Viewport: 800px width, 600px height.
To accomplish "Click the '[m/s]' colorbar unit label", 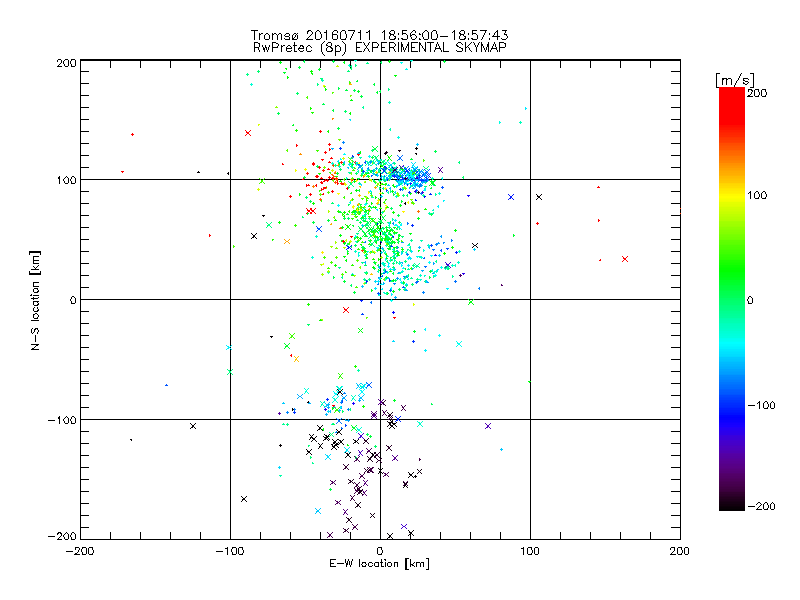I will (x=734, y=80).
